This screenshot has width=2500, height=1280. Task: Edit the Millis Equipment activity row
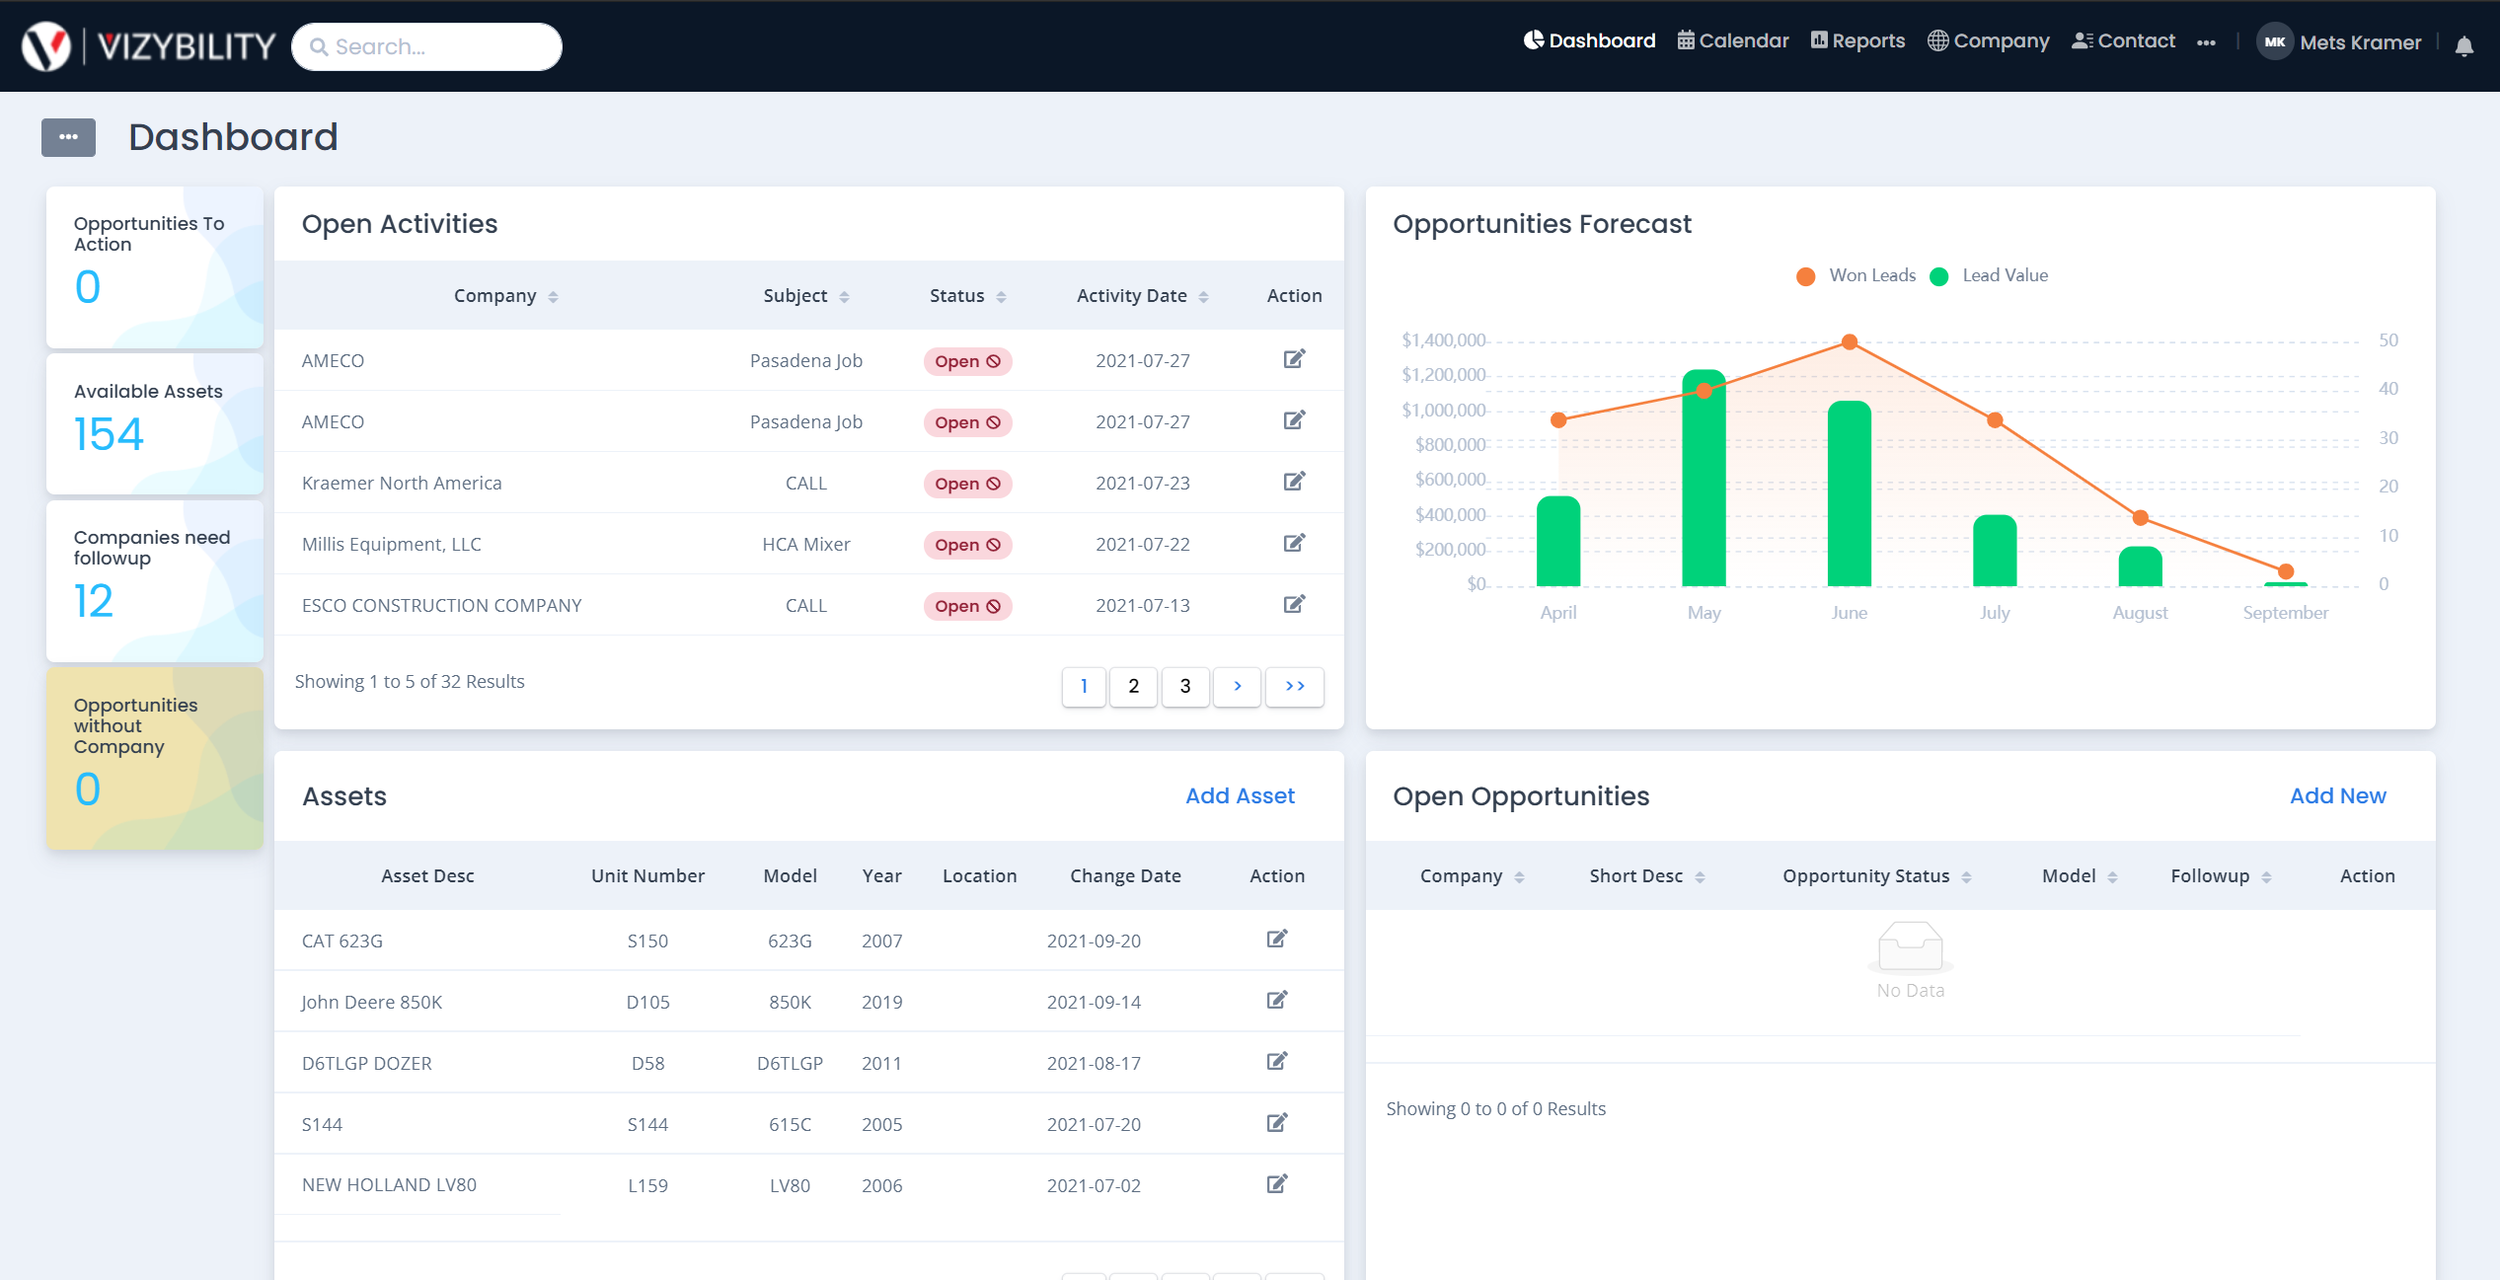point(1294,543)
